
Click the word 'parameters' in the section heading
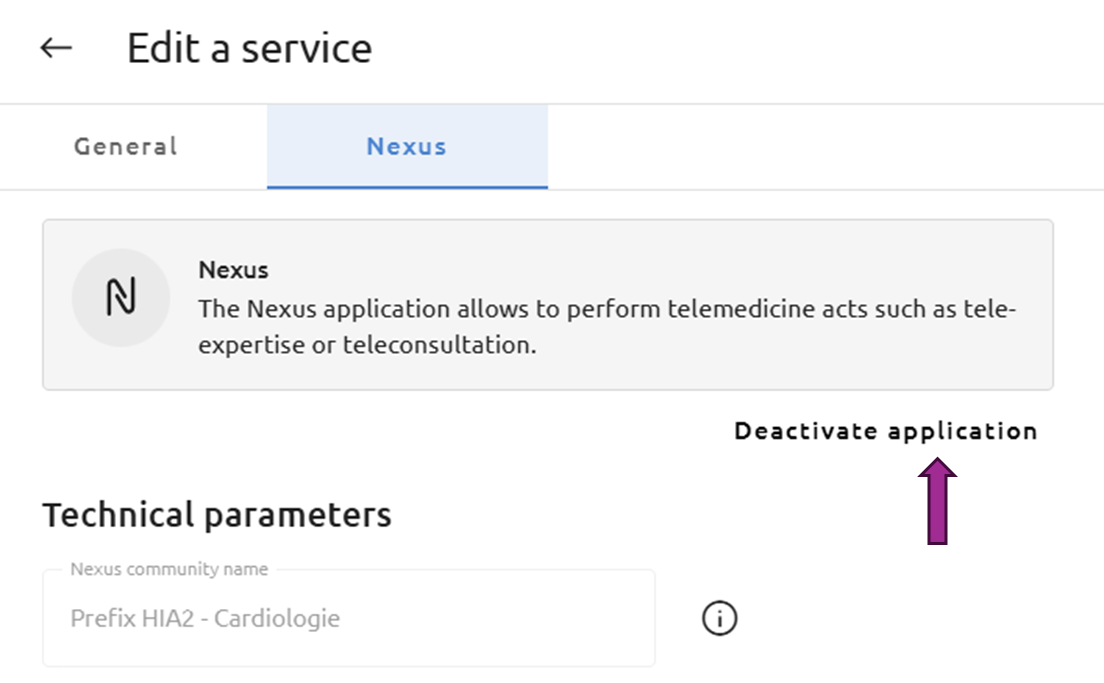[298, 516]
